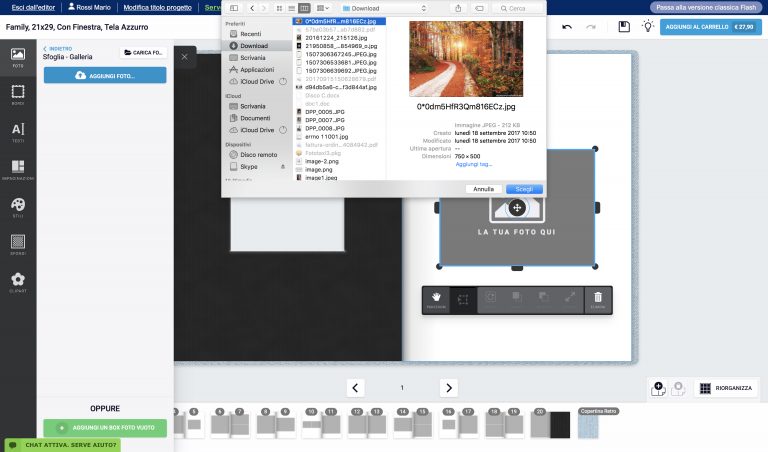
Task: Open the Copertina Retro thumbnail
Action: tap(589, 427)
